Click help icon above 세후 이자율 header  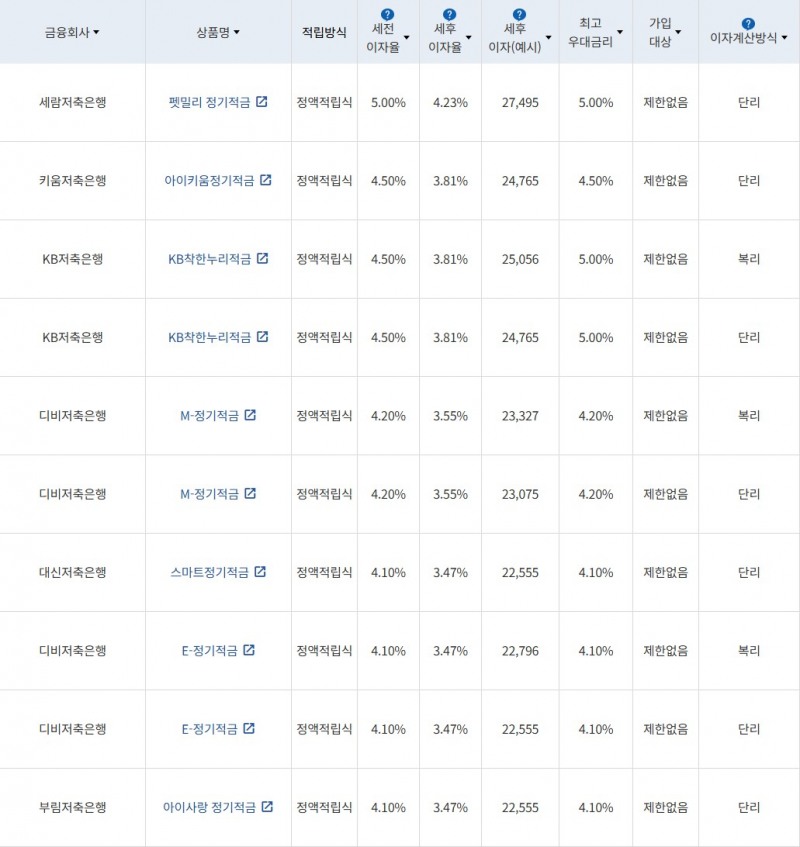(x=449, y=15)
